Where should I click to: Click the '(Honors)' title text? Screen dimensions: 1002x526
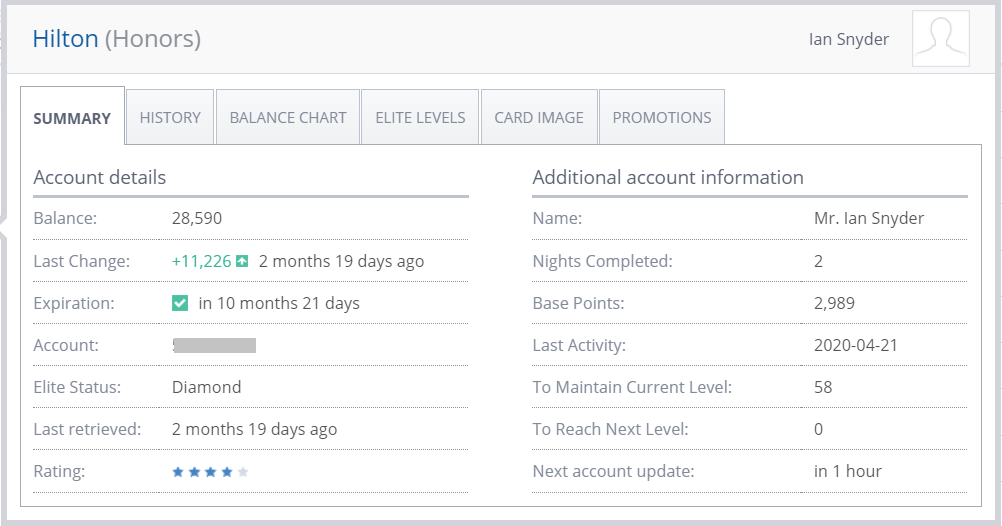point(153,40)
